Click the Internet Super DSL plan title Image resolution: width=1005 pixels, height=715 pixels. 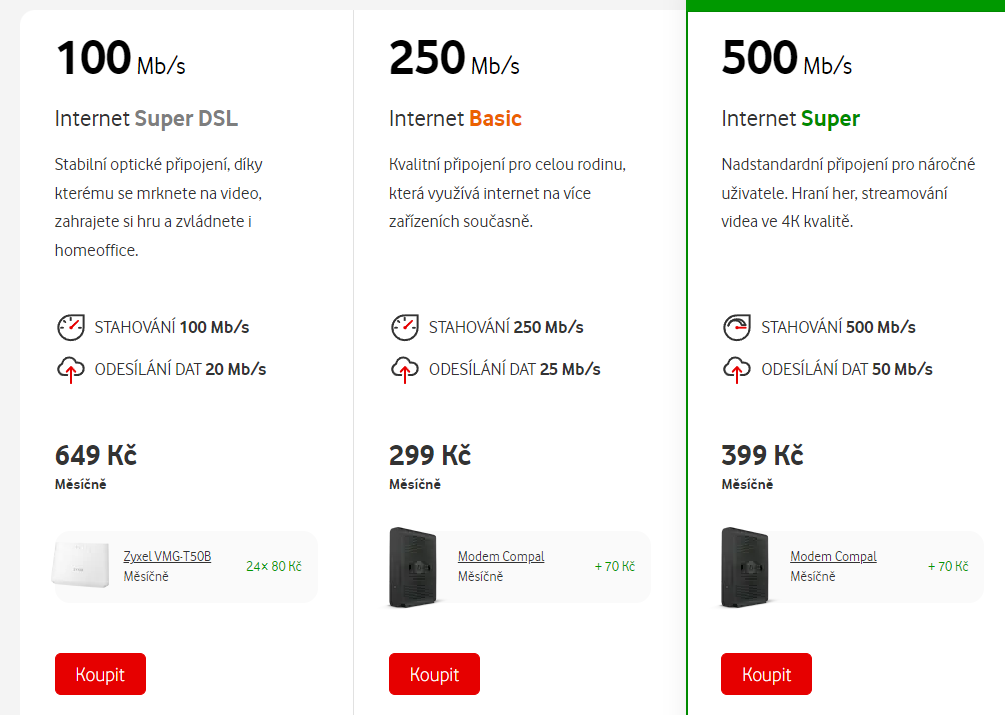pos(146,119)
